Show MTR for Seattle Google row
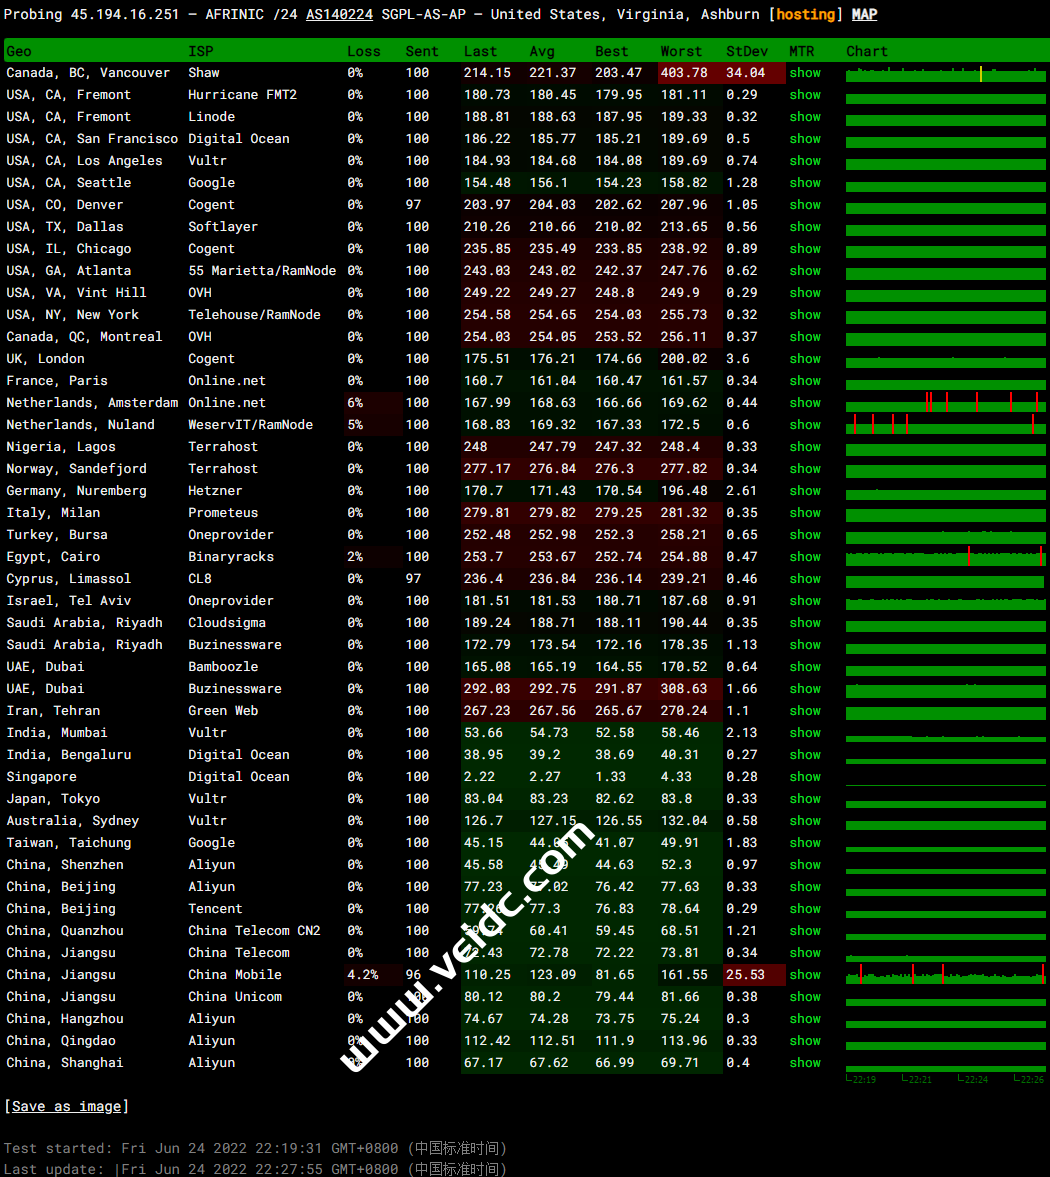 click(805, 182)
